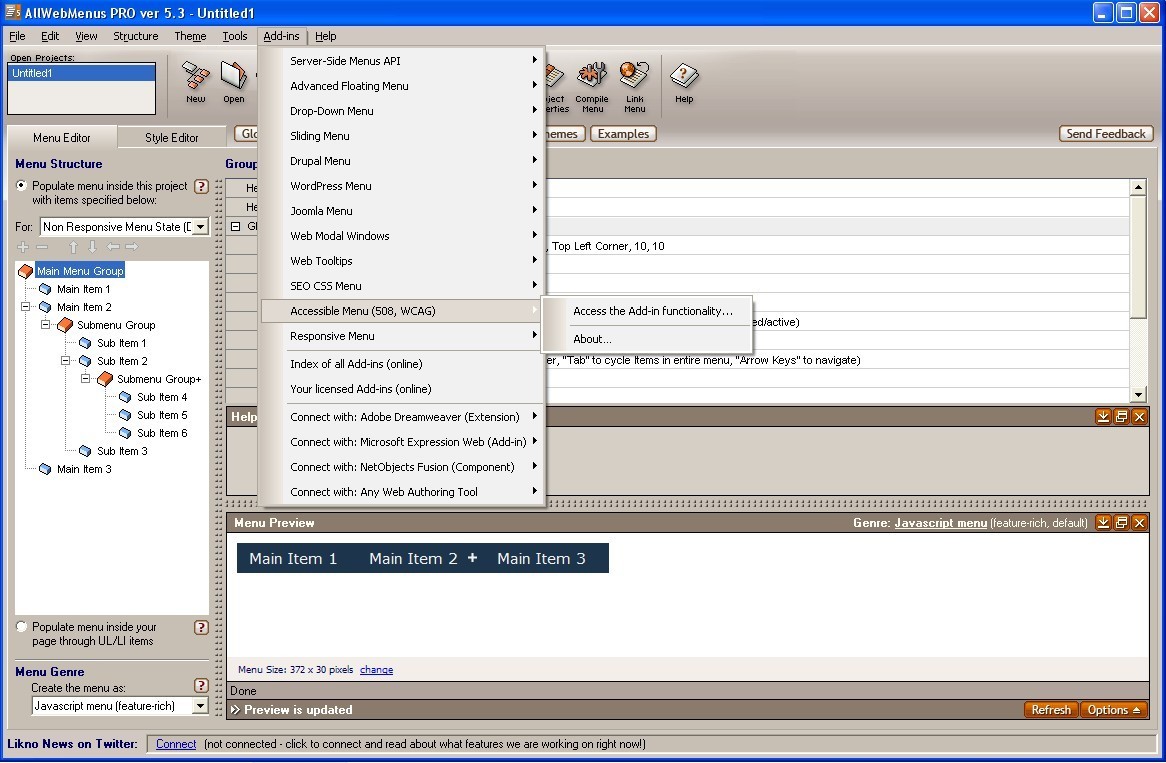Click the move item right arrow

(132, 247)
